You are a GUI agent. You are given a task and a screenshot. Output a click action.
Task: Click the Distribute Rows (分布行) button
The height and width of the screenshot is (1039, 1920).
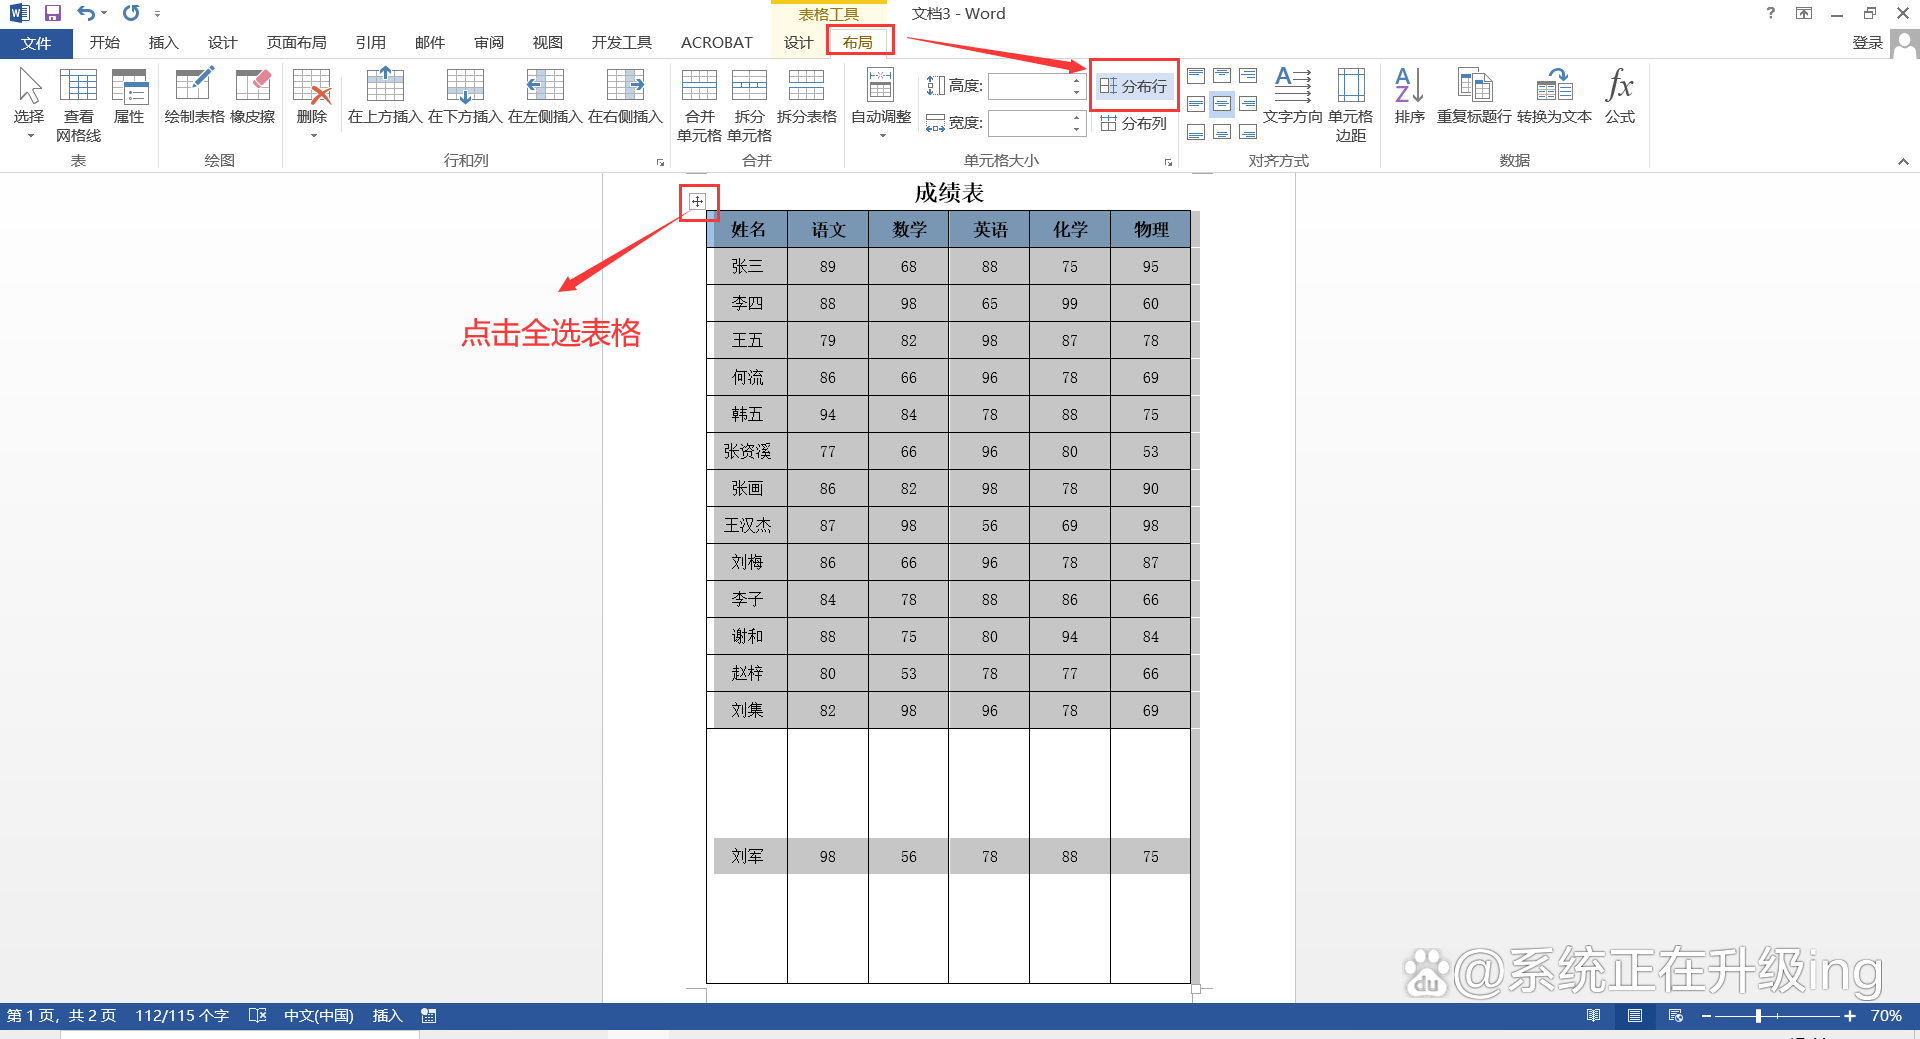(1133, 86)
